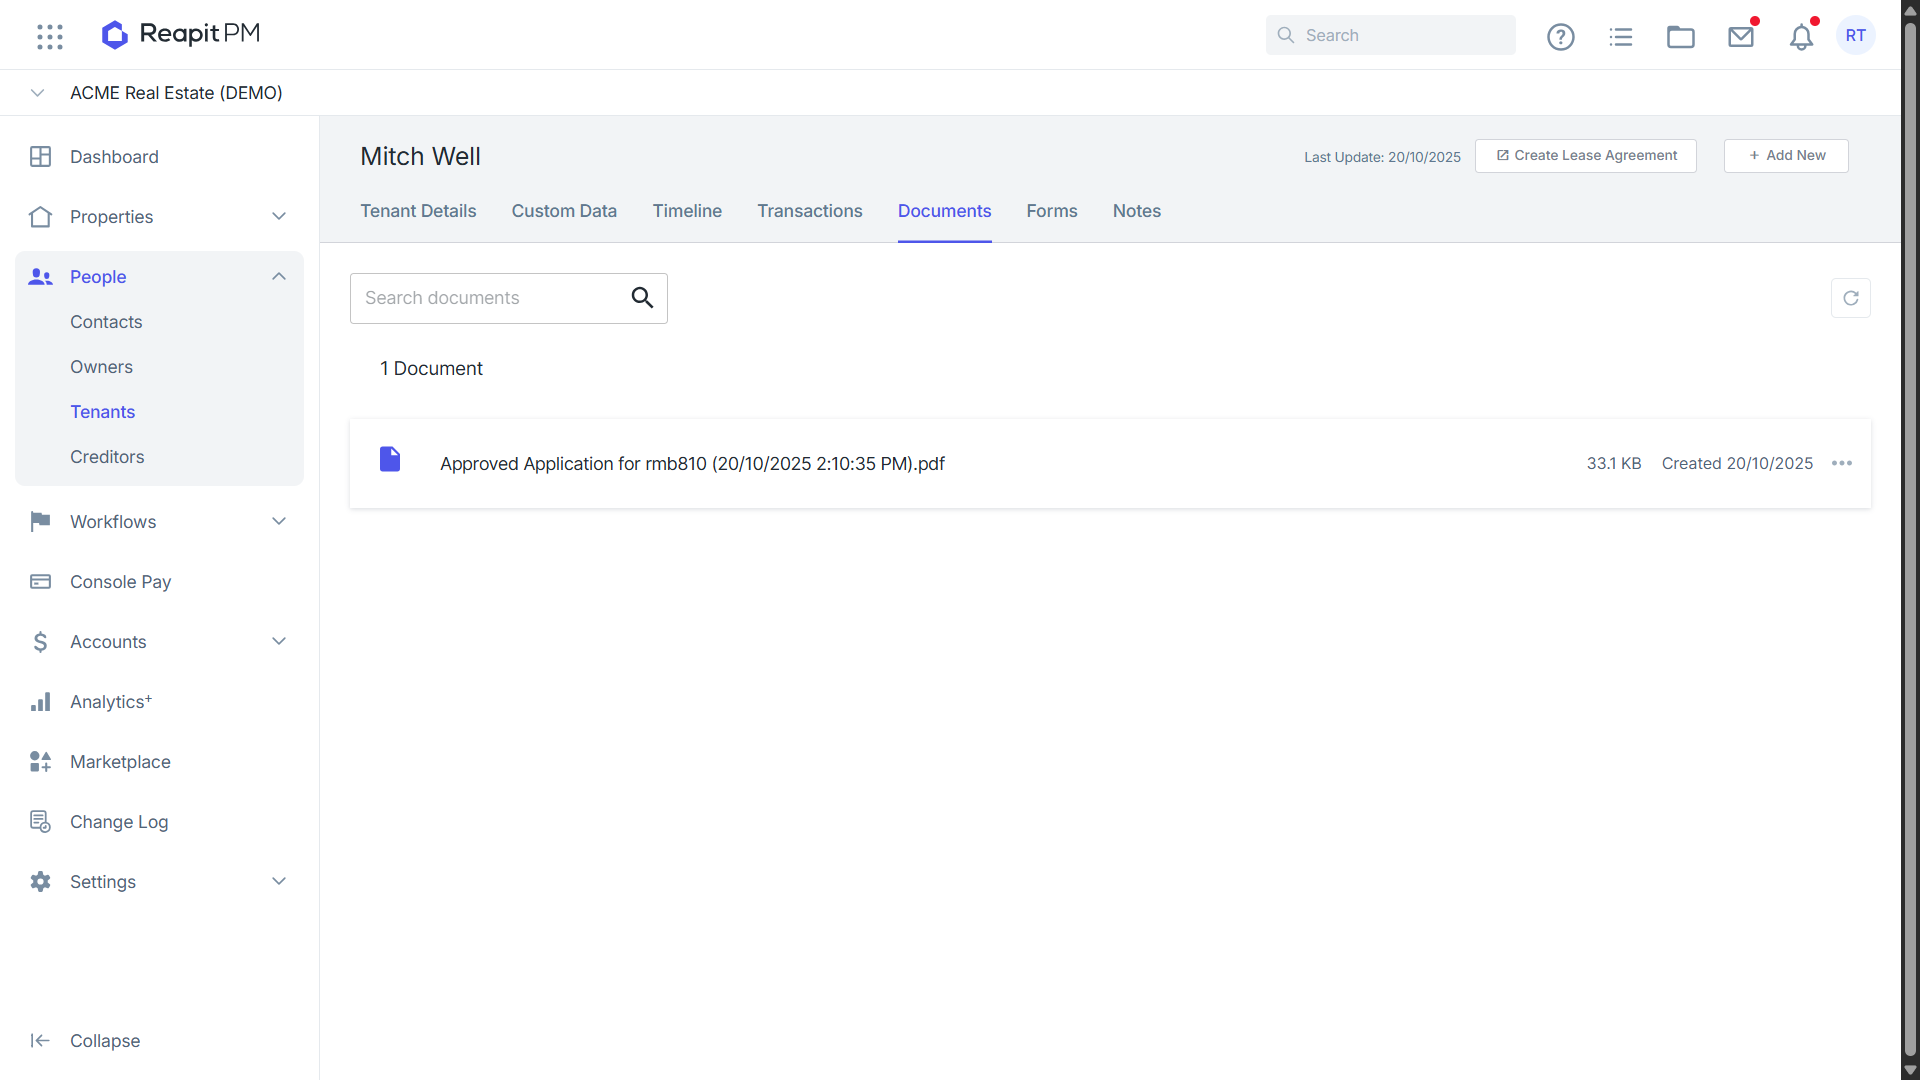Image resolution: width=1920 pixels, height=1080 pixels.
Task: Switch to the Custom Data tab
Action: point(564,211)
